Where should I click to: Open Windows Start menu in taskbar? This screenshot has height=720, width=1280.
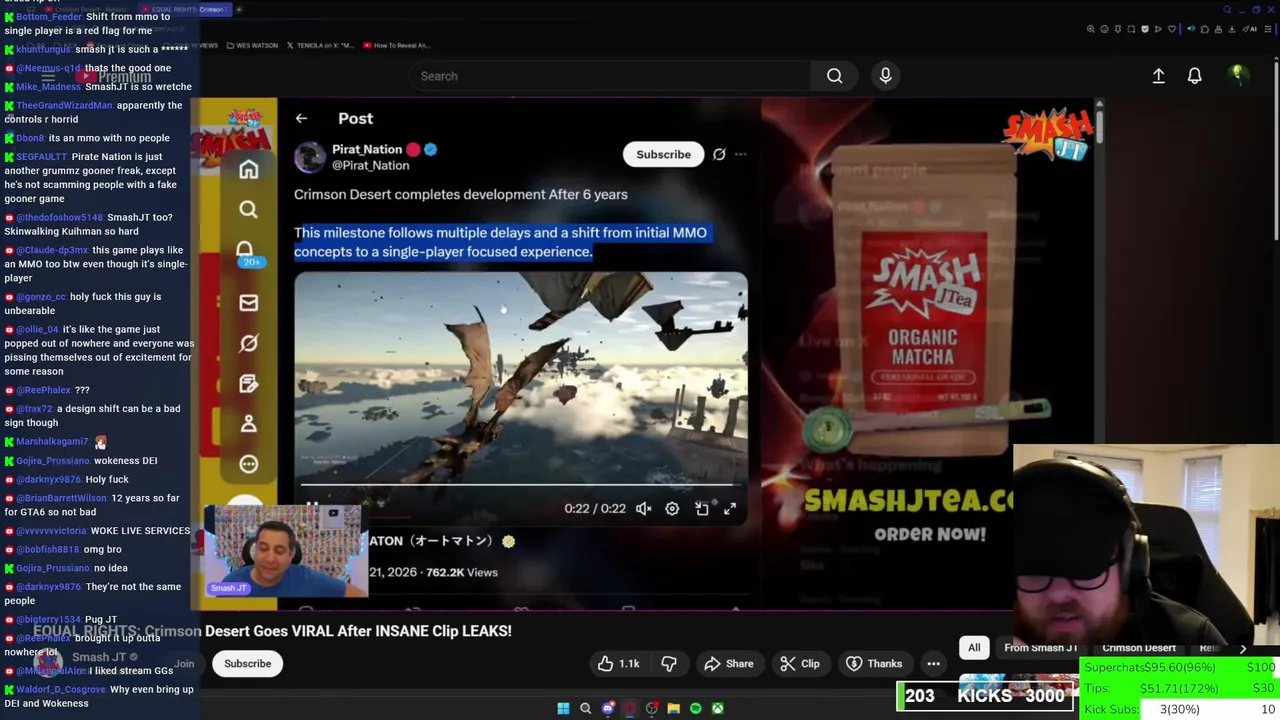coord(563,708)
